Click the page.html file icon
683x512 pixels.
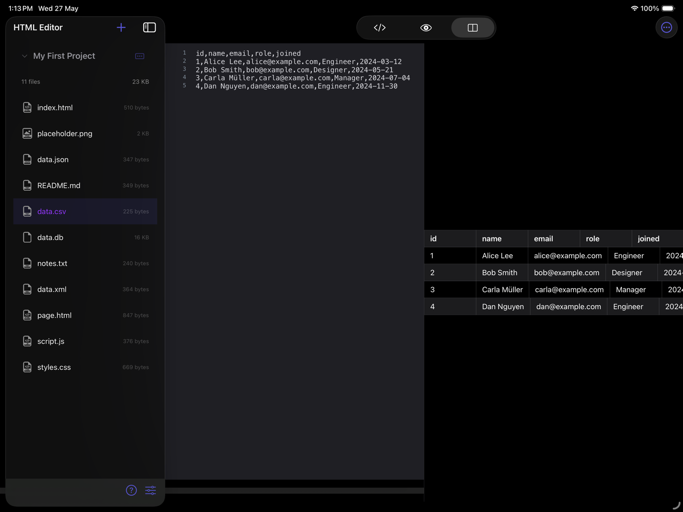(27, 315)
